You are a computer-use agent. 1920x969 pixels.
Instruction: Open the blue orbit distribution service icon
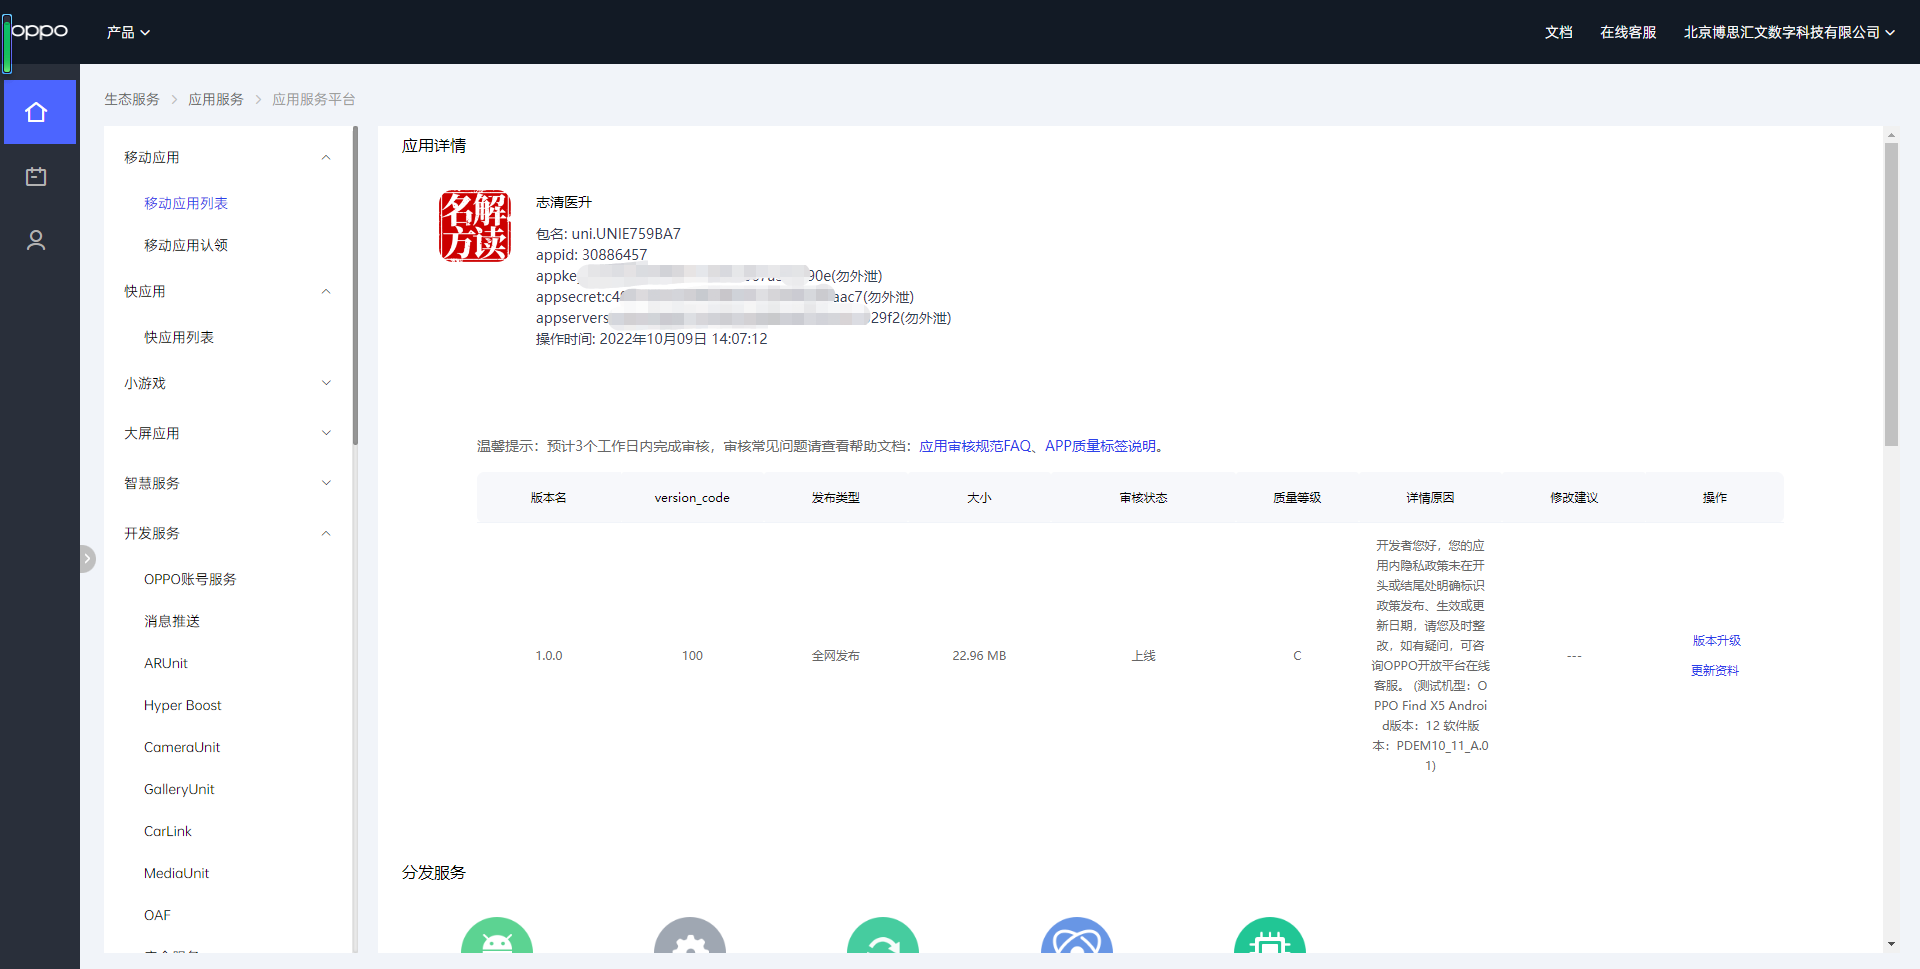coord(1077,935)
